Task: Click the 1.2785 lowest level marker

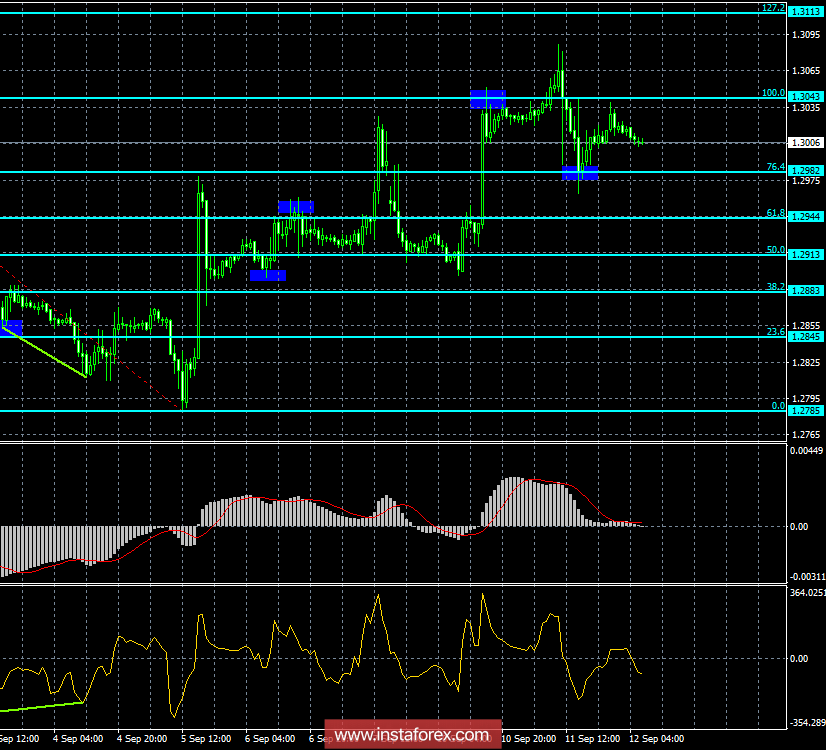Action: pos(806,410)
